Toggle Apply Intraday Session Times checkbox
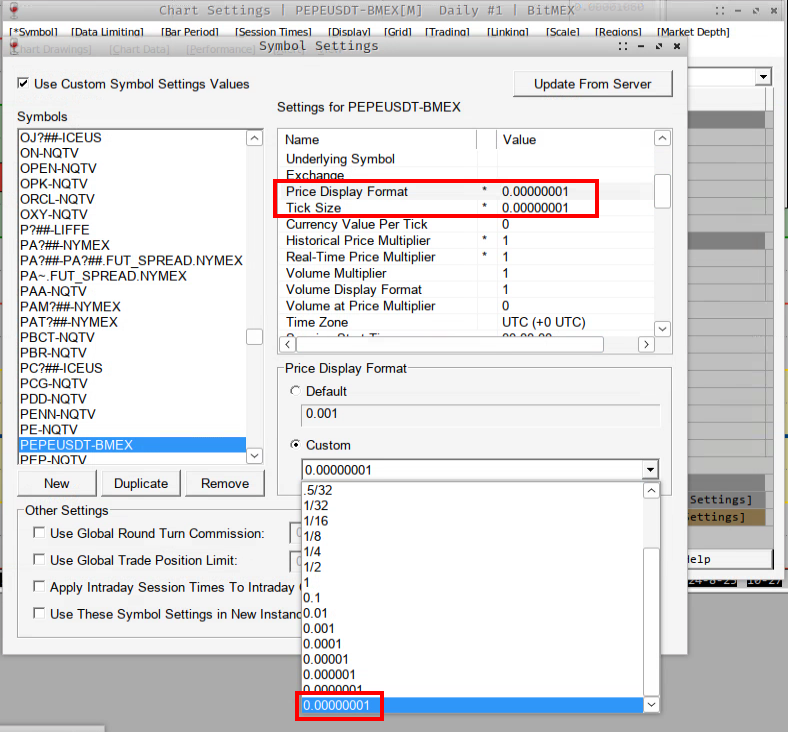This screenshot has height=732, width=788. point(39,586)
